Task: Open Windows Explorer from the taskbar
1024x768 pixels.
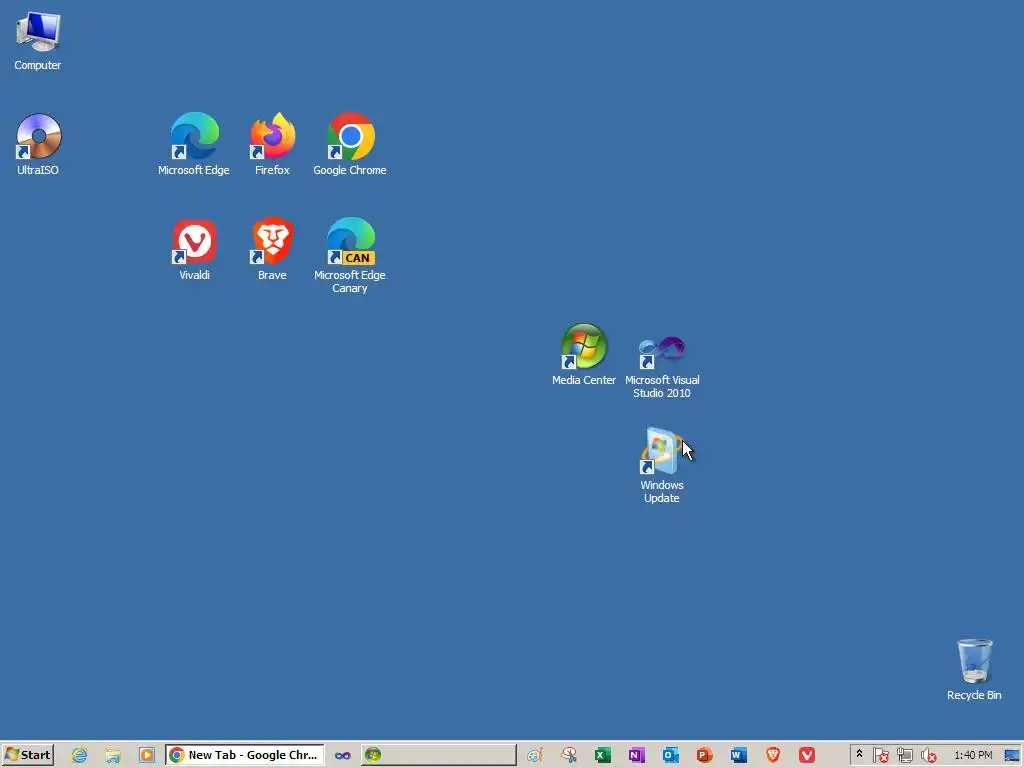Action: pos(113,756)
